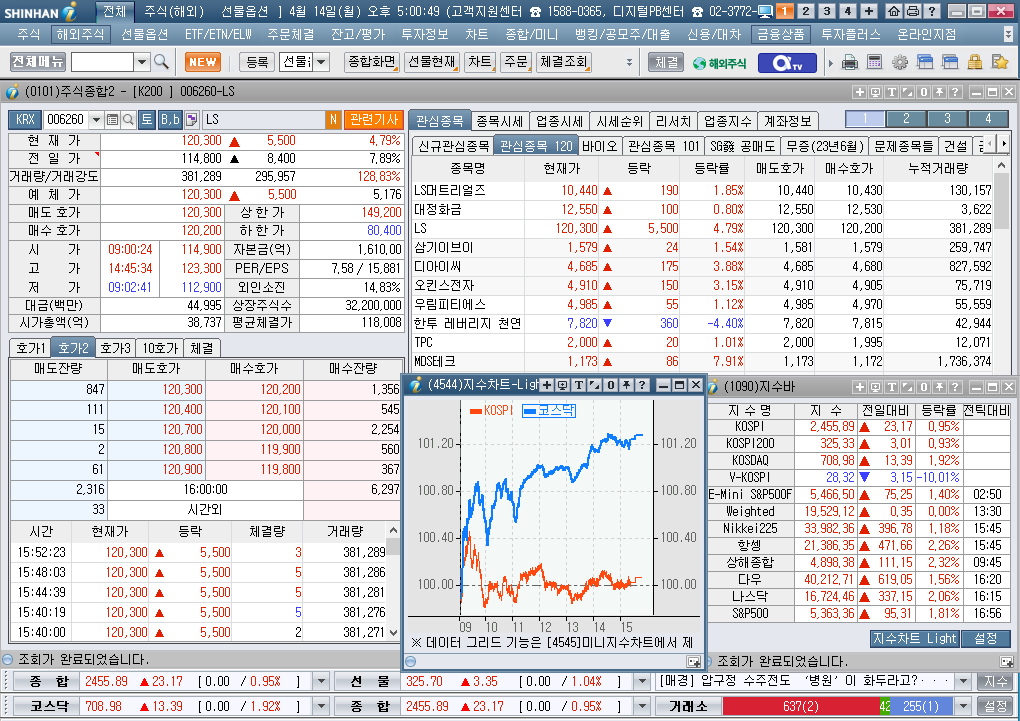Viewport: 1020px width, 721px height.
Task: Open the 해외주식 menu
Action: coord(79,34)
